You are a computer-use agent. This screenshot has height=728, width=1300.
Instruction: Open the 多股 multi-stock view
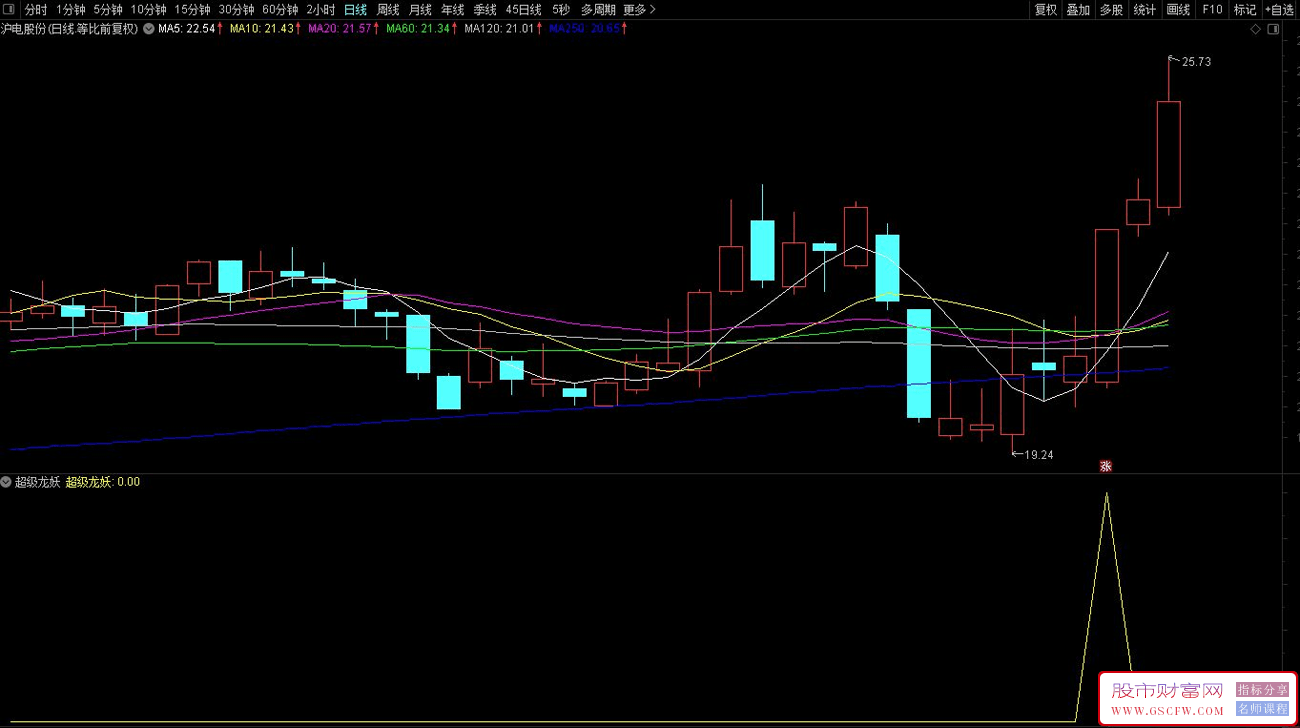1111,9
